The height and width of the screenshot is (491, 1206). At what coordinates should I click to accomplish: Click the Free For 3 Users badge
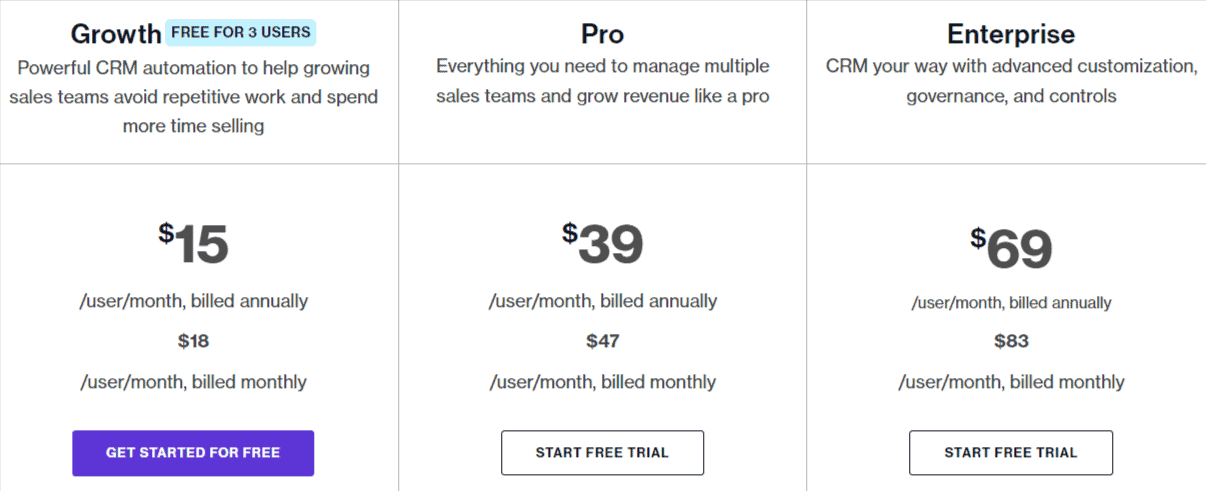(241, 32)
